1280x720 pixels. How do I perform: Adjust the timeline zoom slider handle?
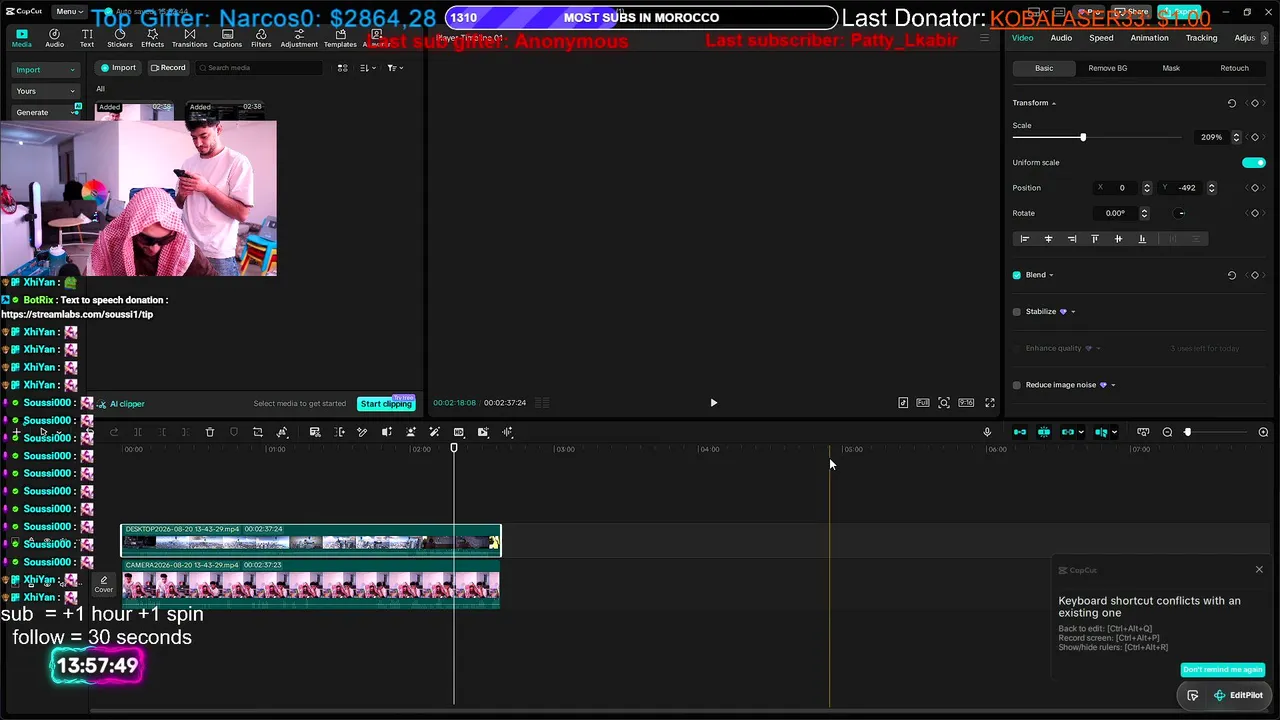1188,432
